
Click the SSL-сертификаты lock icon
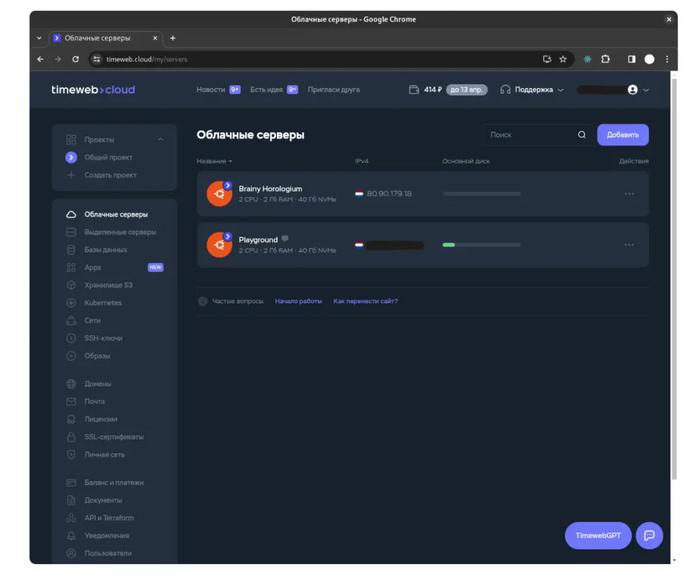pos(71,437)
